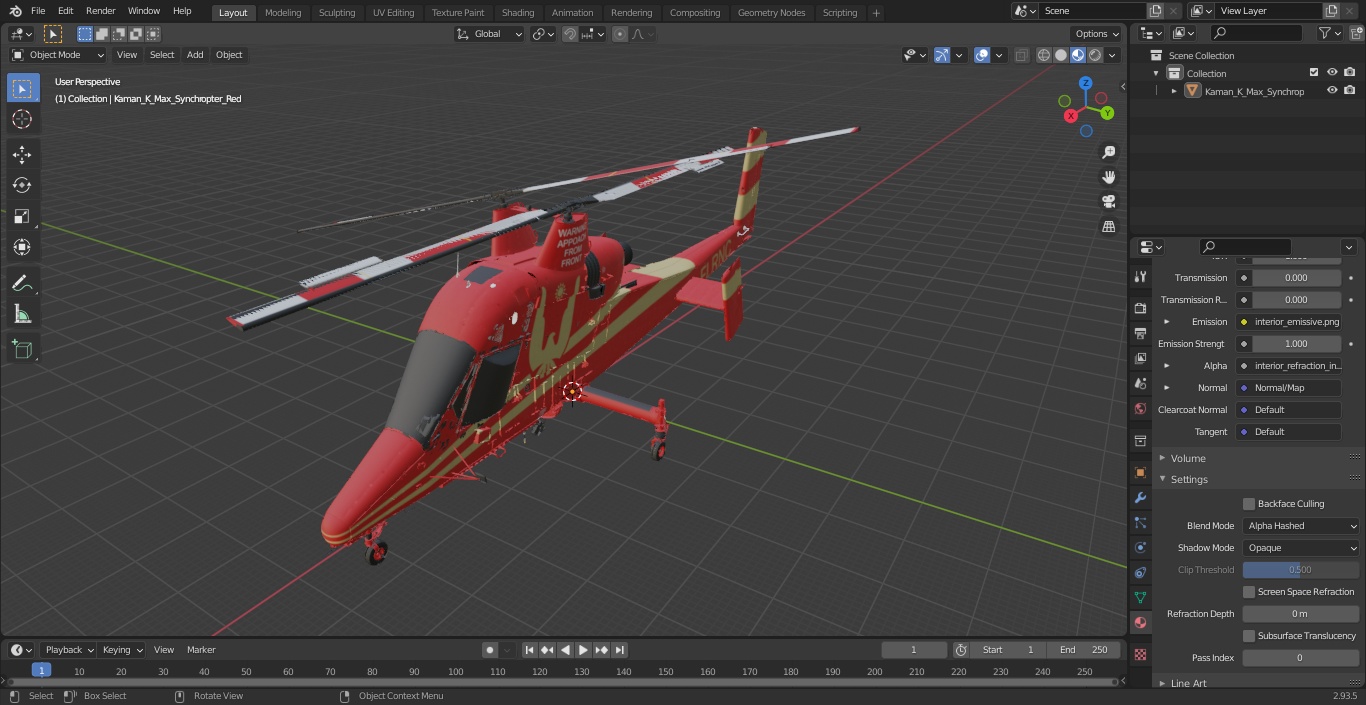Toggle the viewport X-ray button
1366x705 pixels.
pos(1021,55)
